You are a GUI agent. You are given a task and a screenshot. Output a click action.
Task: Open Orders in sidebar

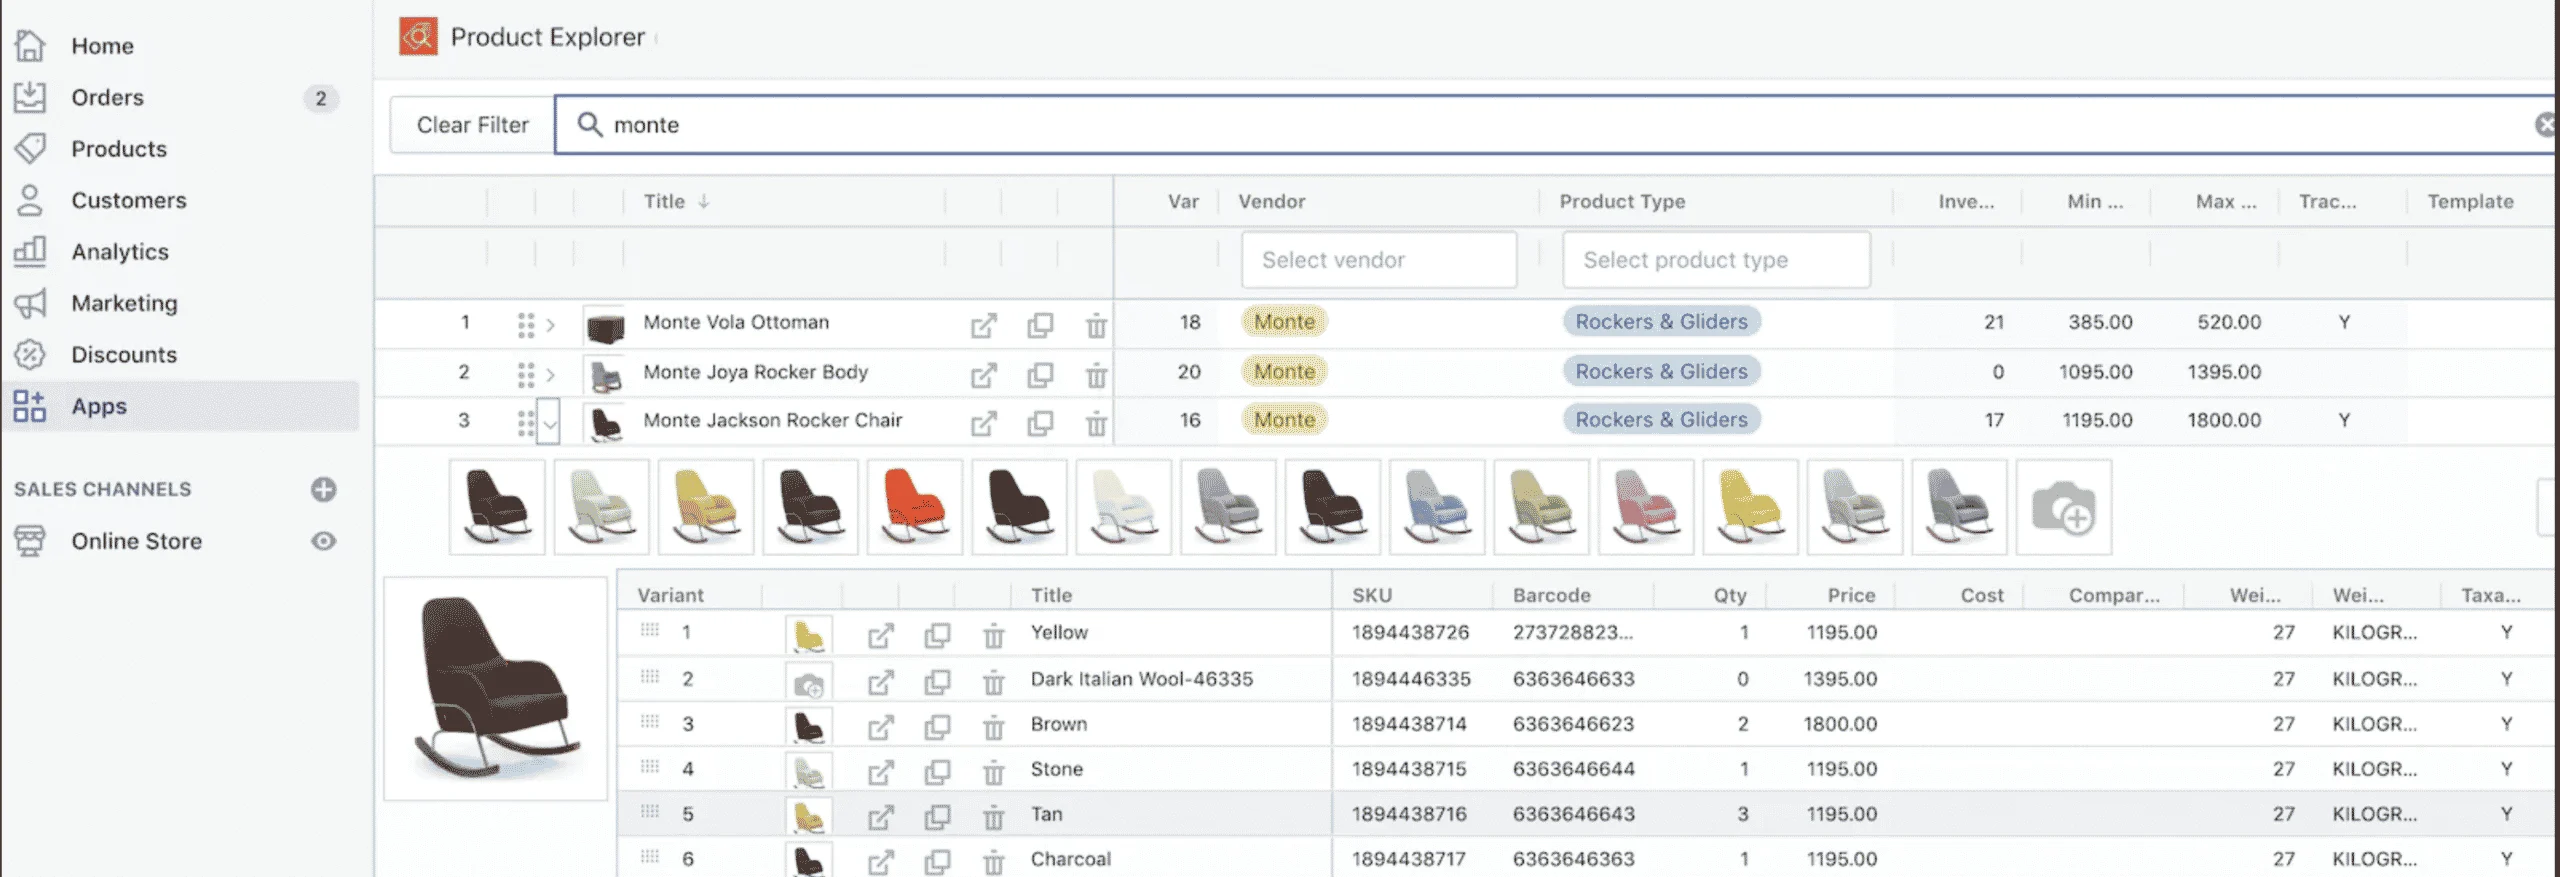tap(107, 97)
